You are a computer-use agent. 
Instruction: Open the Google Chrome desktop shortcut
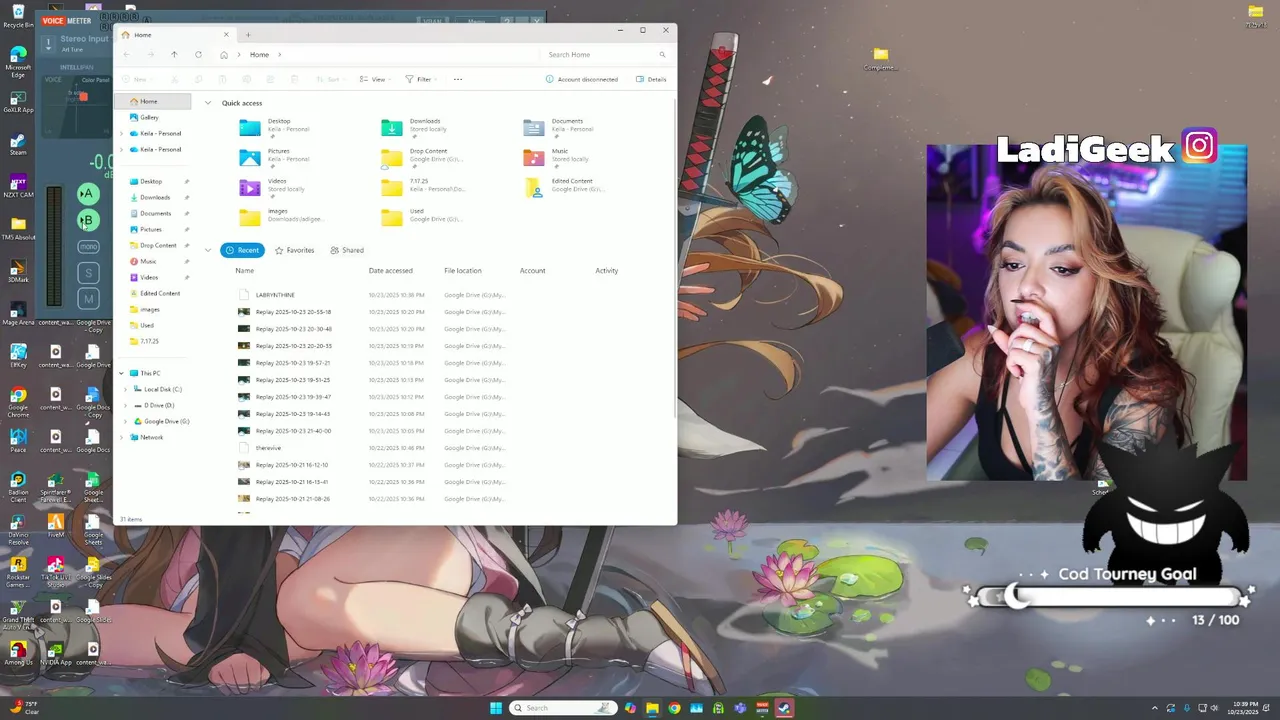(18, 400)
